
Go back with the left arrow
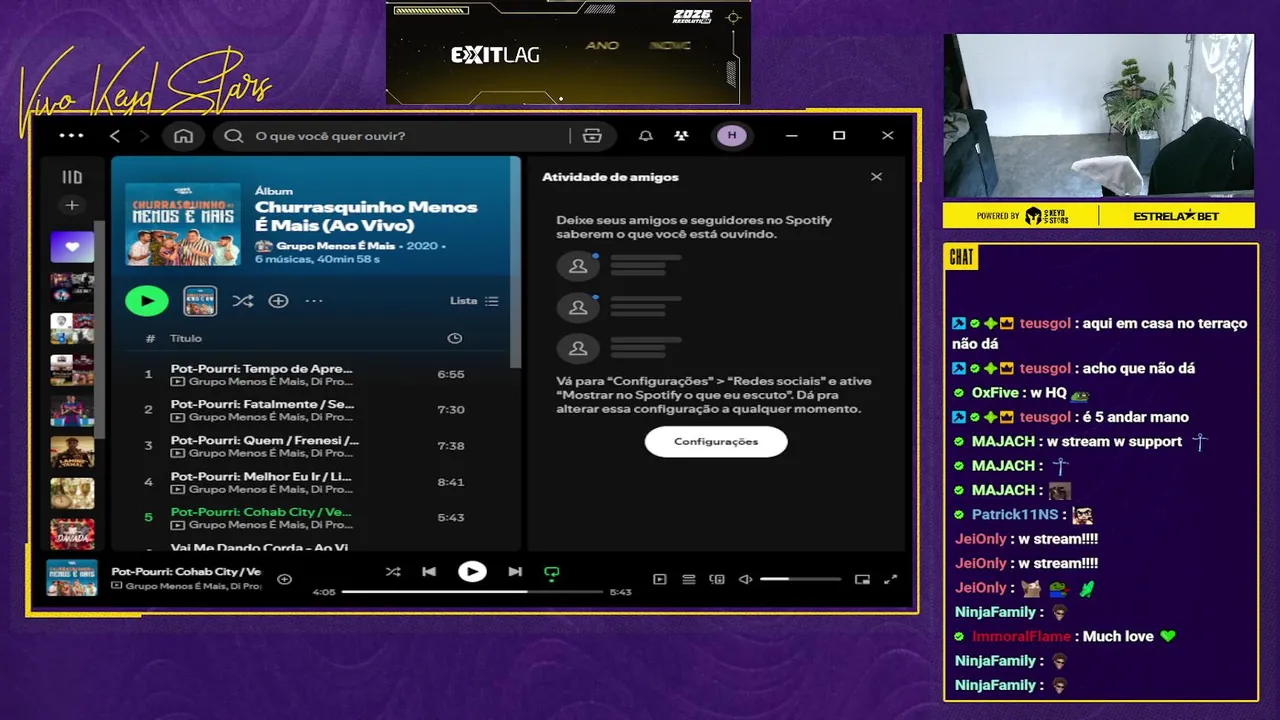tap(115, 136)
